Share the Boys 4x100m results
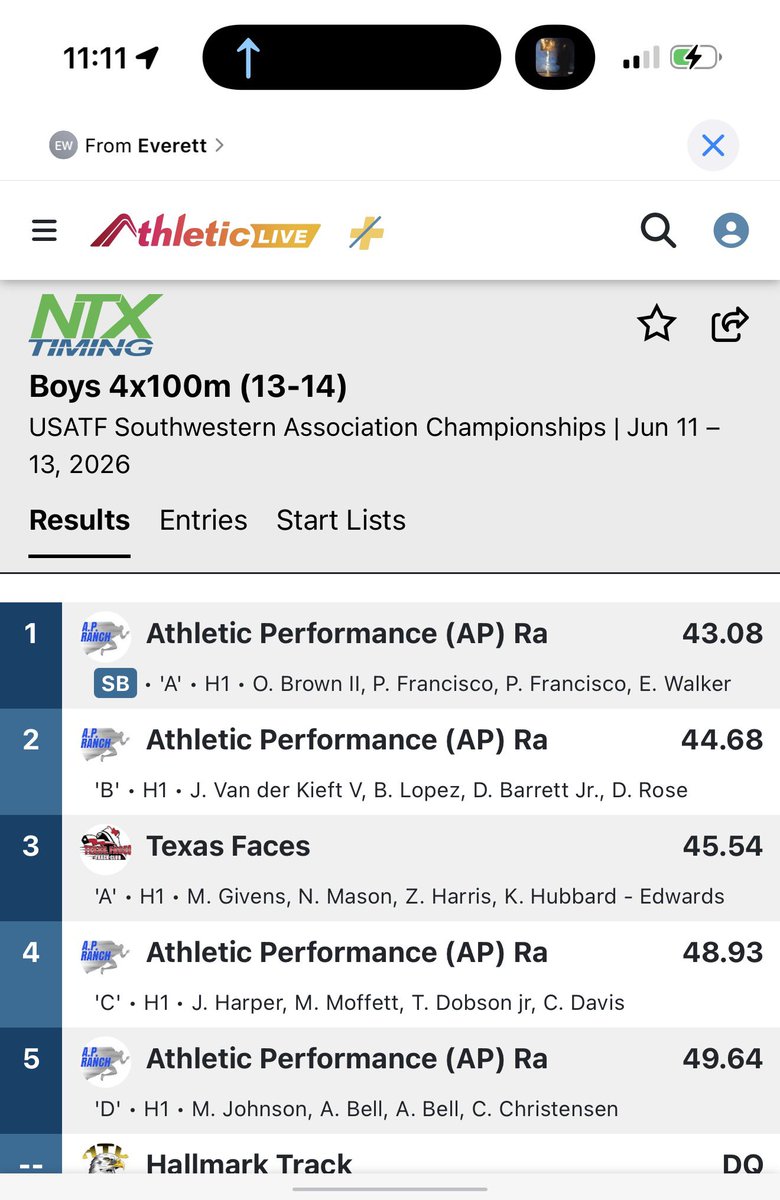 pos(730,324)
